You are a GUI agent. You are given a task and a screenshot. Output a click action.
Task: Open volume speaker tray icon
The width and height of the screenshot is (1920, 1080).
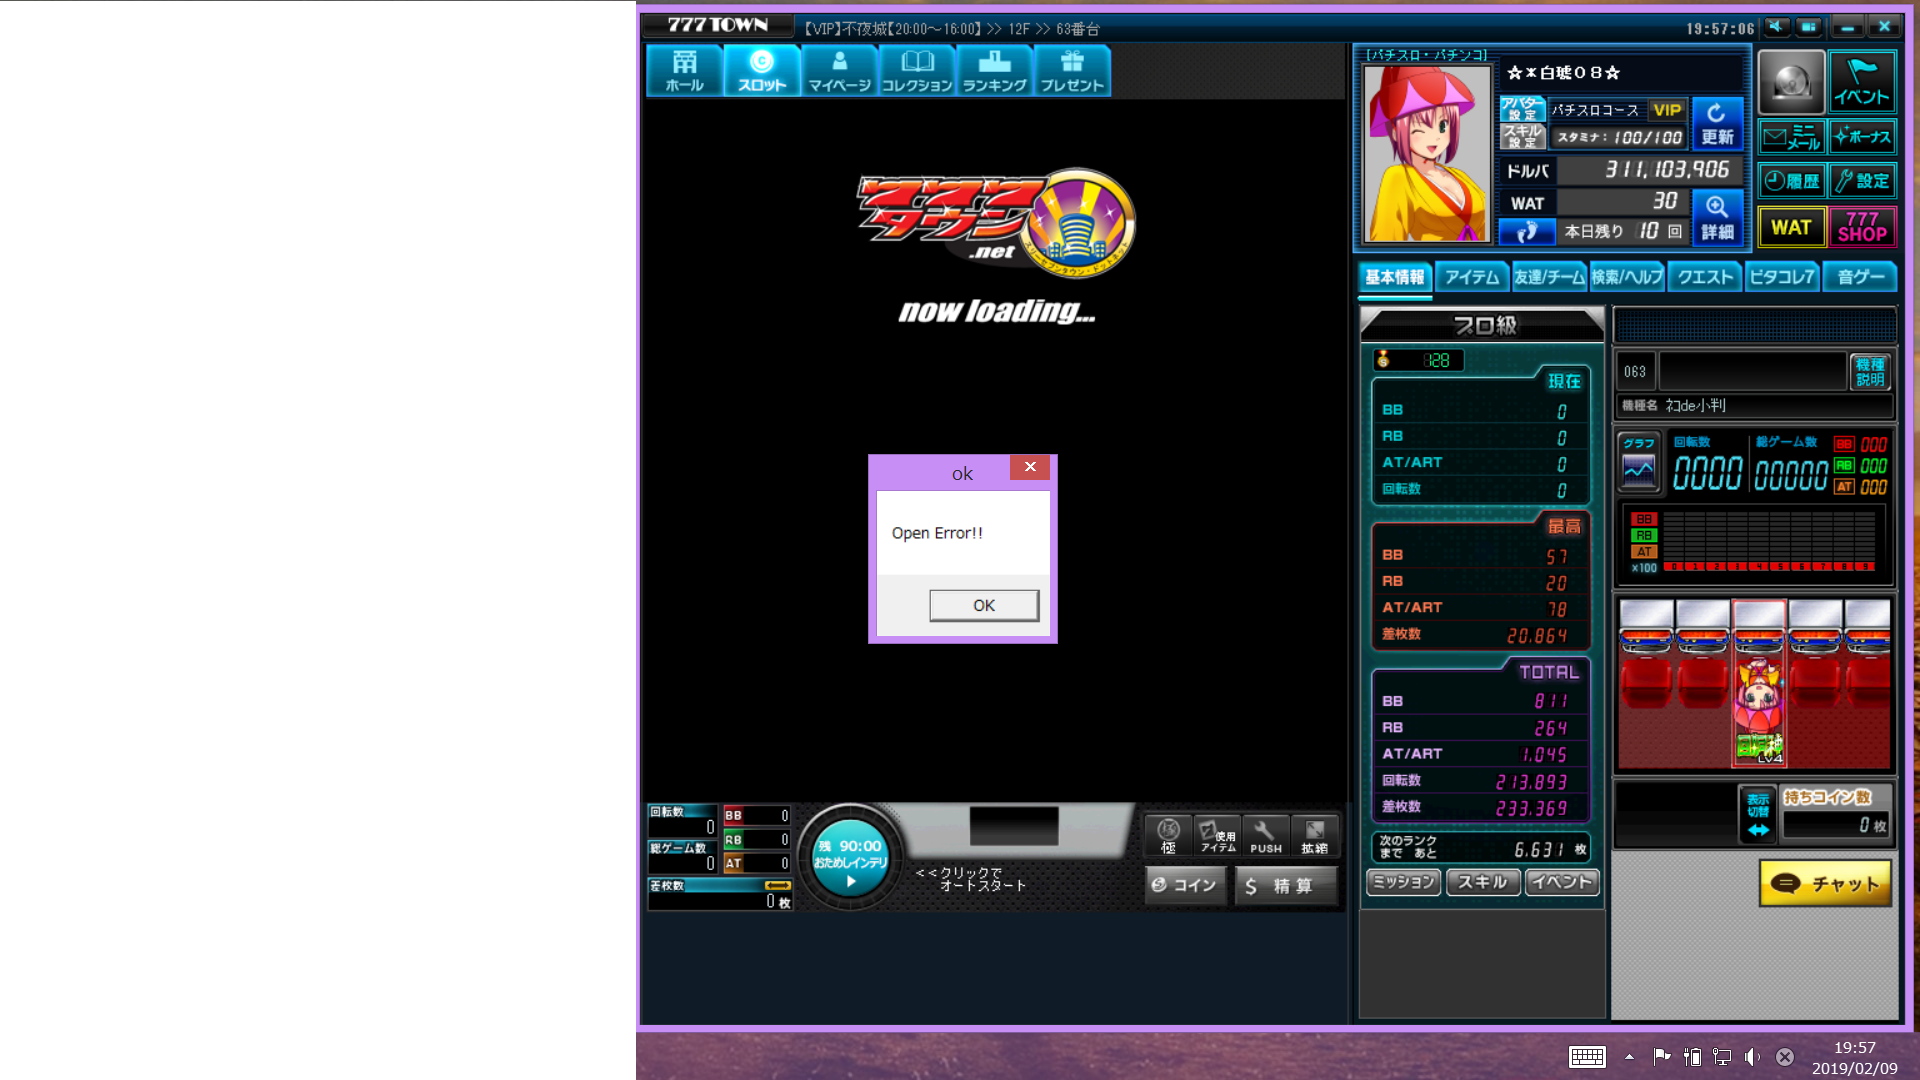1752,1056
